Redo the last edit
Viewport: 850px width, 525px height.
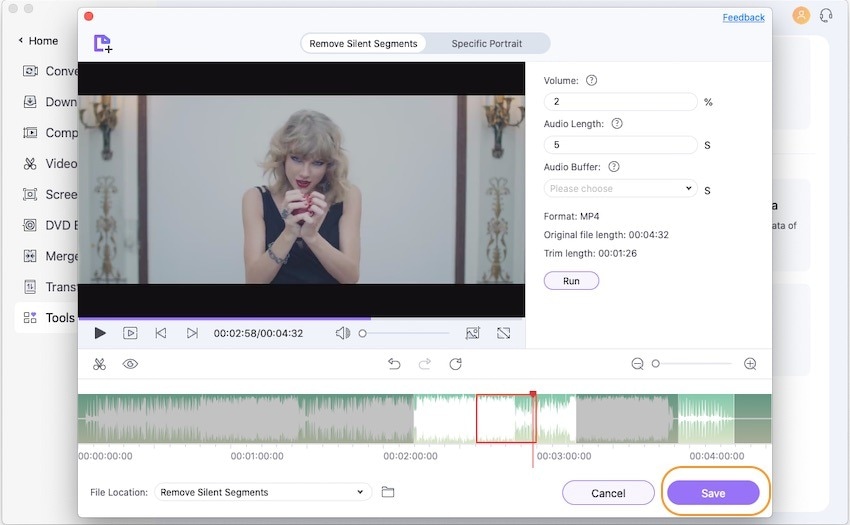click(425, 364)
